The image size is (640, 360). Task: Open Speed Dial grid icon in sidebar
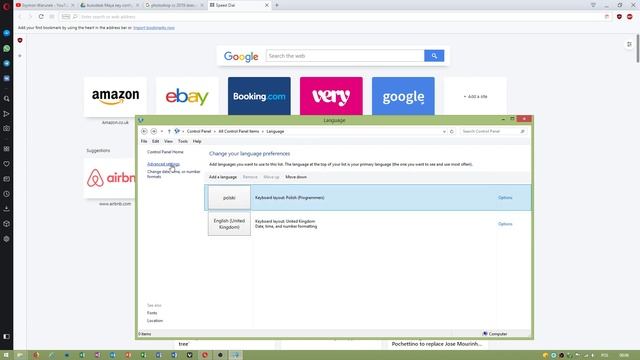7,149
